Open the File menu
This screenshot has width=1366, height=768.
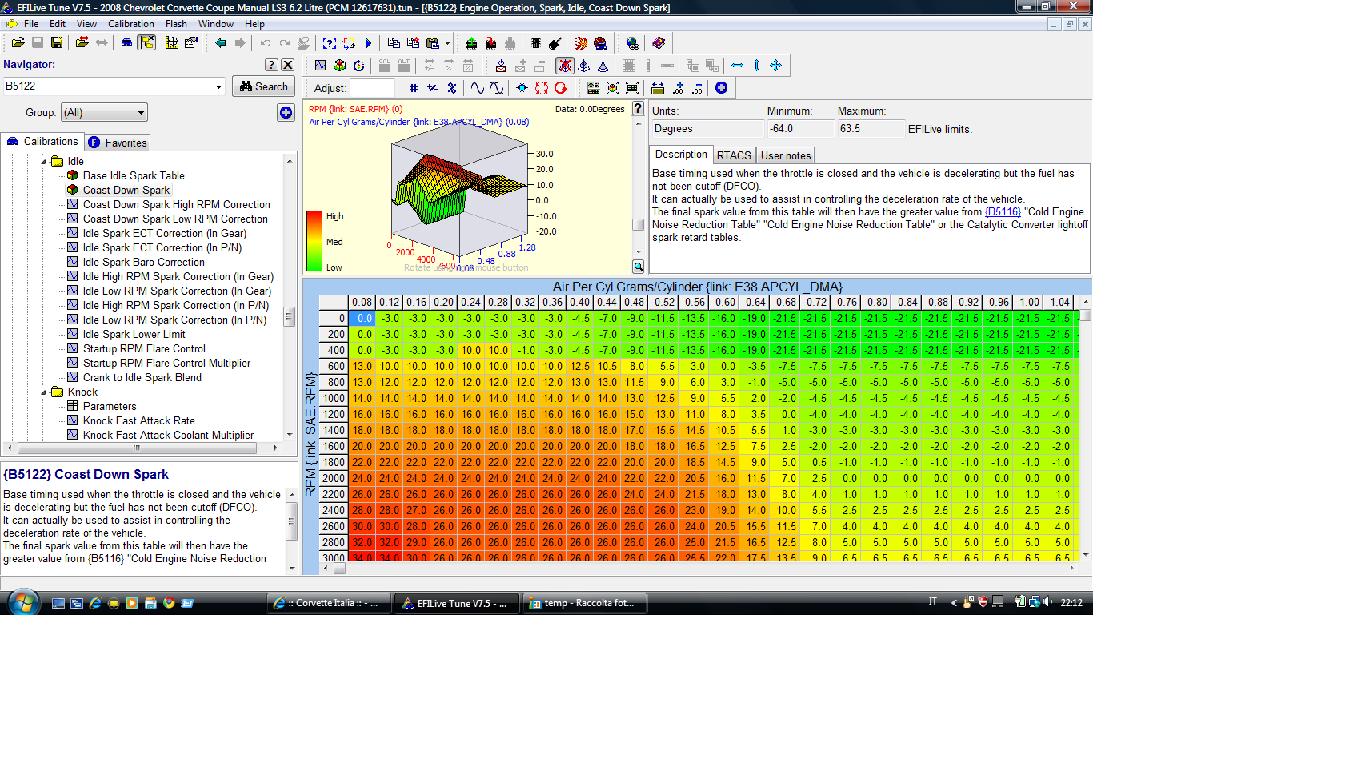[x=31, y=23]
